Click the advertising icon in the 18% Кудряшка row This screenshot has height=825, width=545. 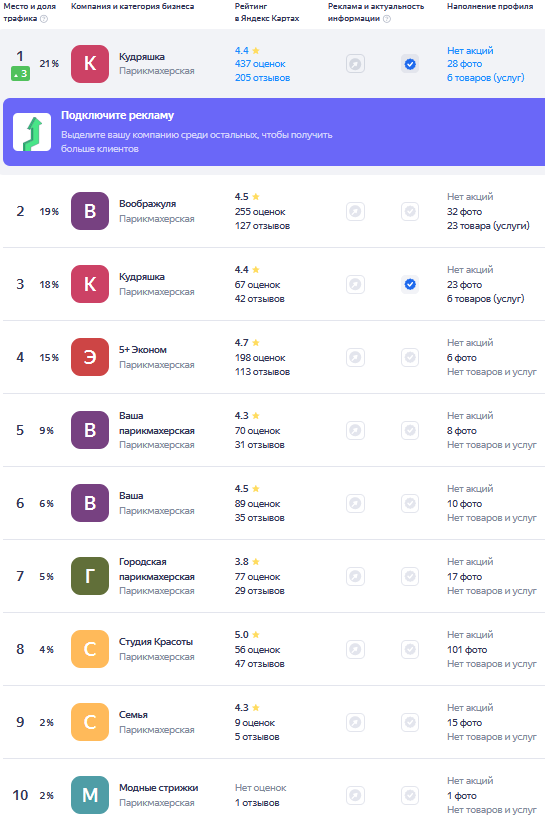[x=356, y=285]
